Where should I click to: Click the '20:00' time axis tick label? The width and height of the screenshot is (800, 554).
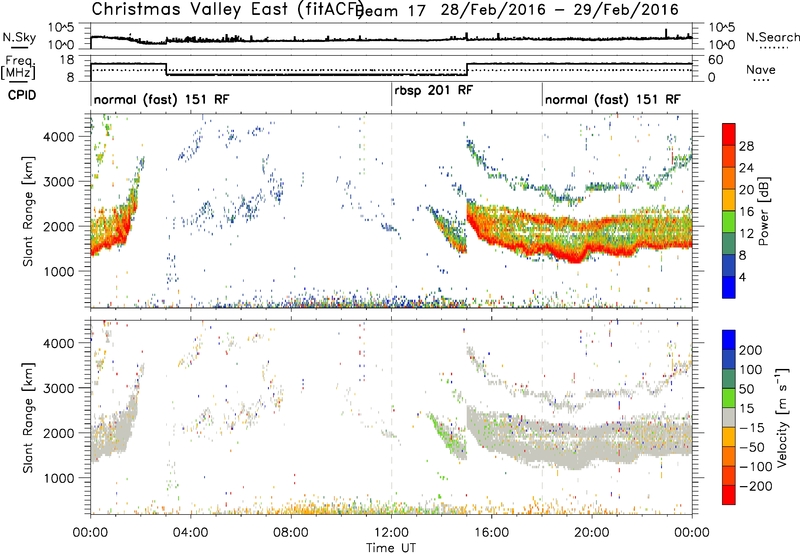(592, 533)
